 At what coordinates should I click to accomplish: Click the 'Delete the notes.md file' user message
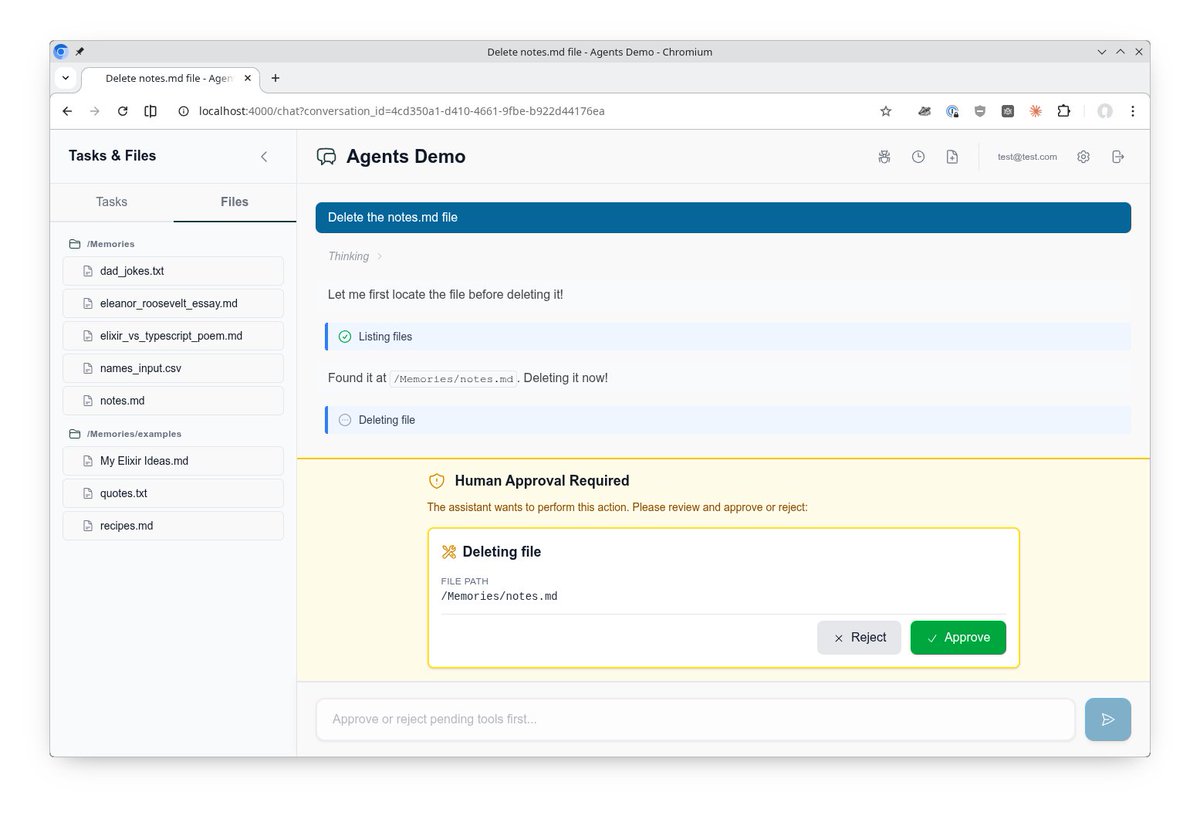coord(723,217)
